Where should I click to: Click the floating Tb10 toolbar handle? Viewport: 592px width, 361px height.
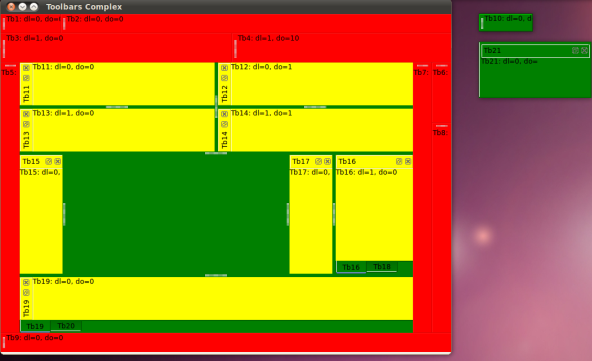click(x=482, y=23)
